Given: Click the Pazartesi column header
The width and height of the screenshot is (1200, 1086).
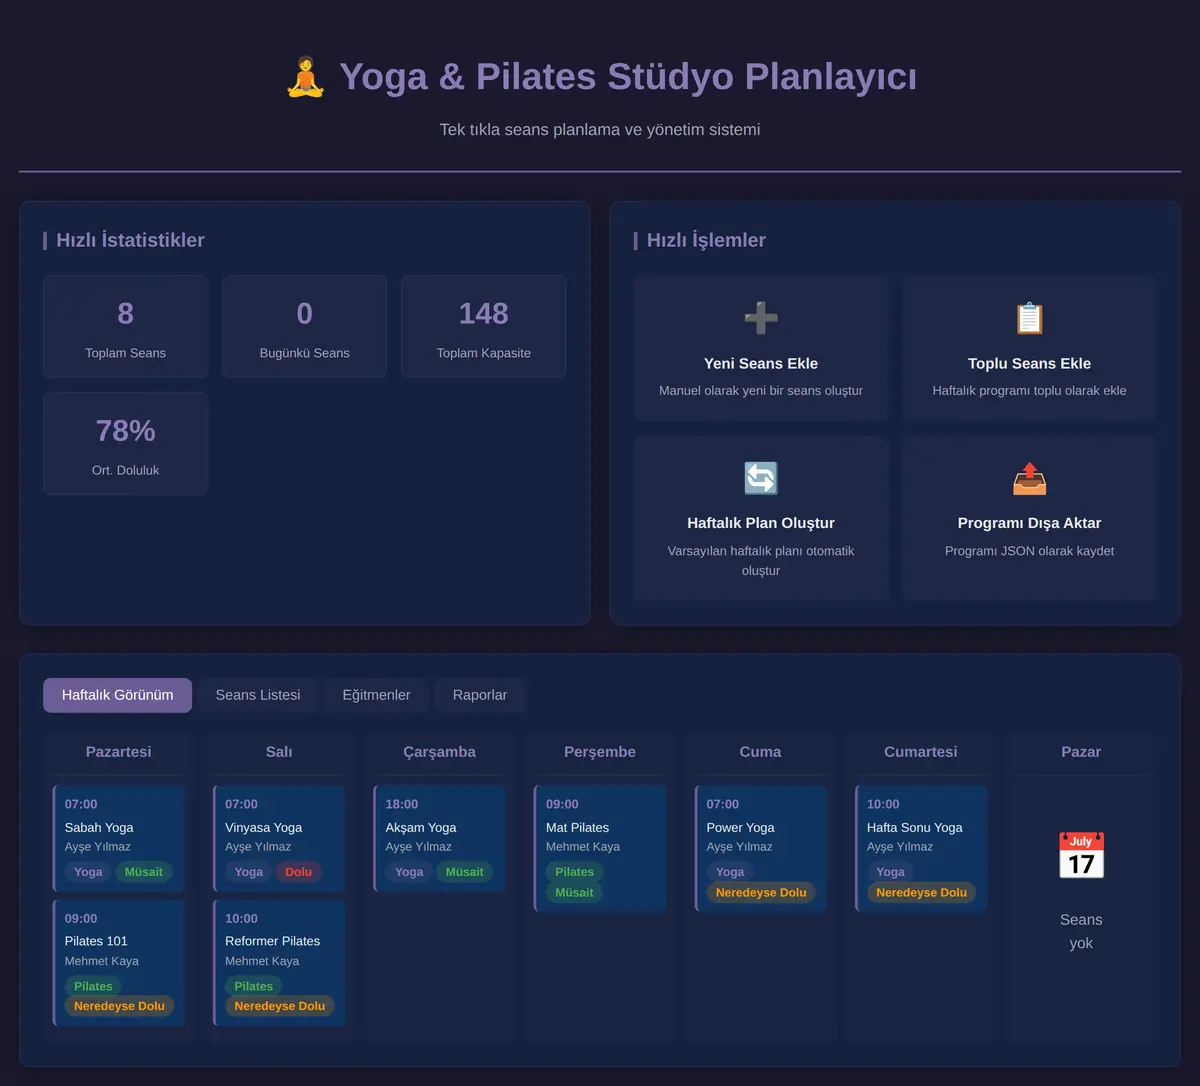Looking at the screenshot, I should (118, 752).
